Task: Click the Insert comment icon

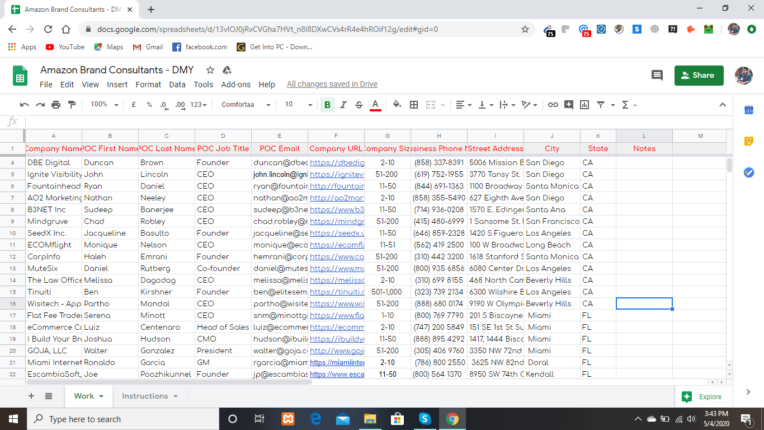Action: coord(569,105)
